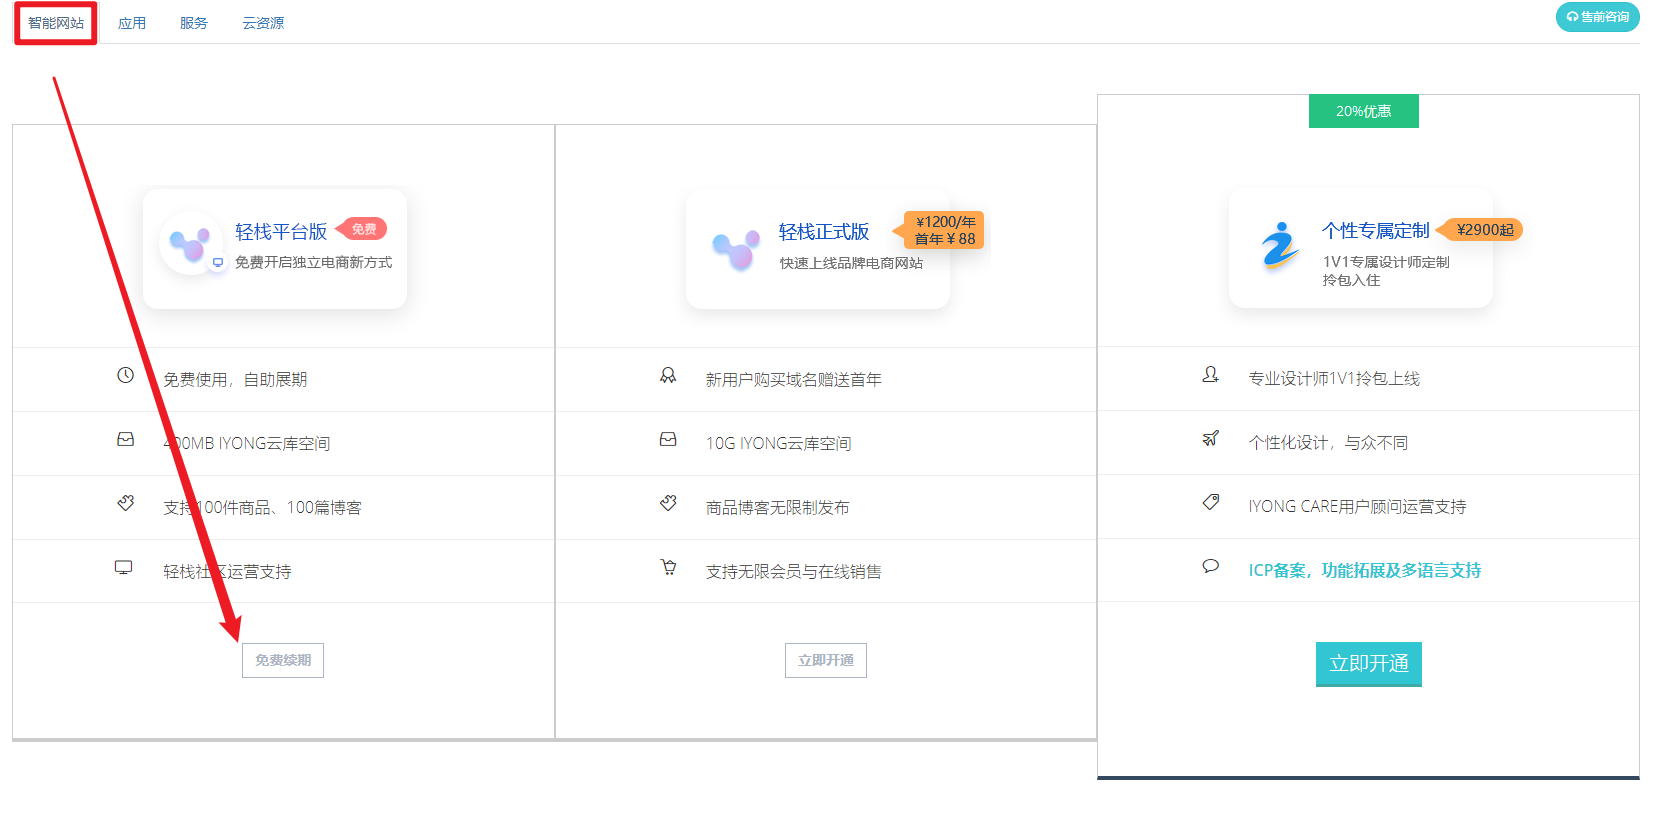Open the ICP备案，功能拓展及多语言支持 link
The image size is (1655, 822).
(1365, 570)
